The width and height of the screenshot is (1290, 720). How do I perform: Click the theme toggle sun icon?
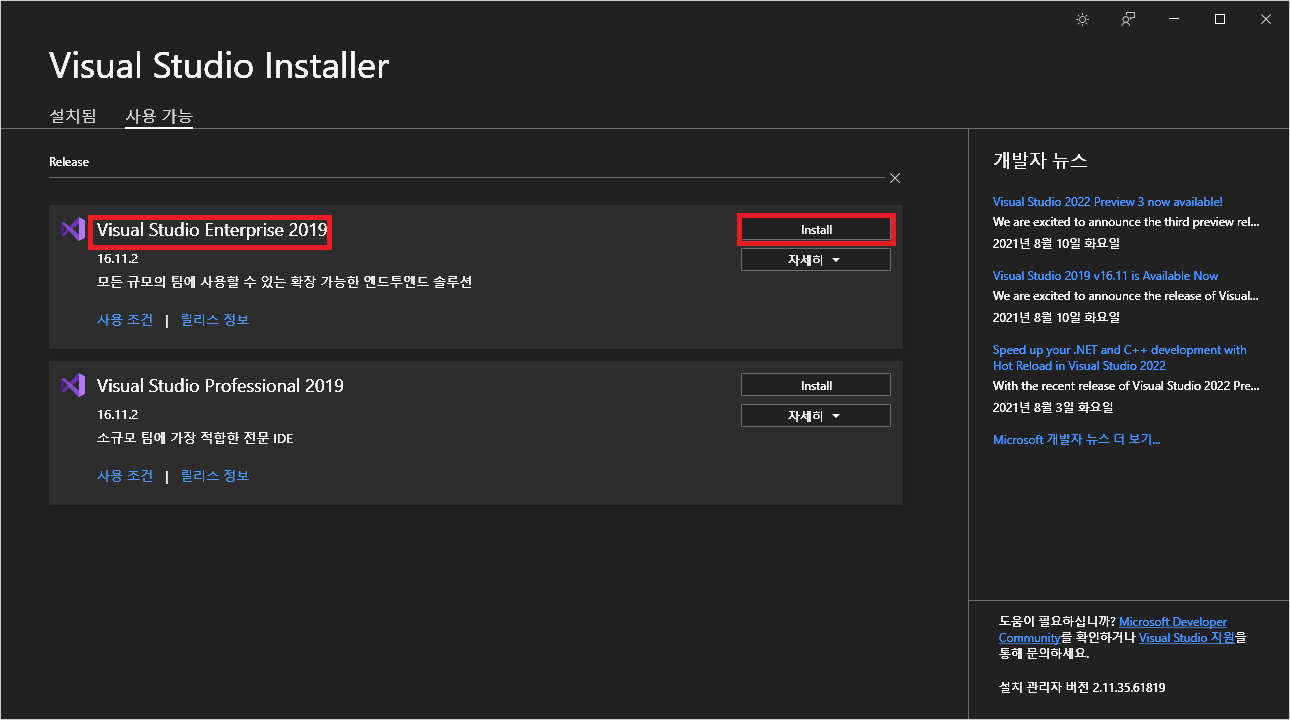click(x=1082, y=19)
